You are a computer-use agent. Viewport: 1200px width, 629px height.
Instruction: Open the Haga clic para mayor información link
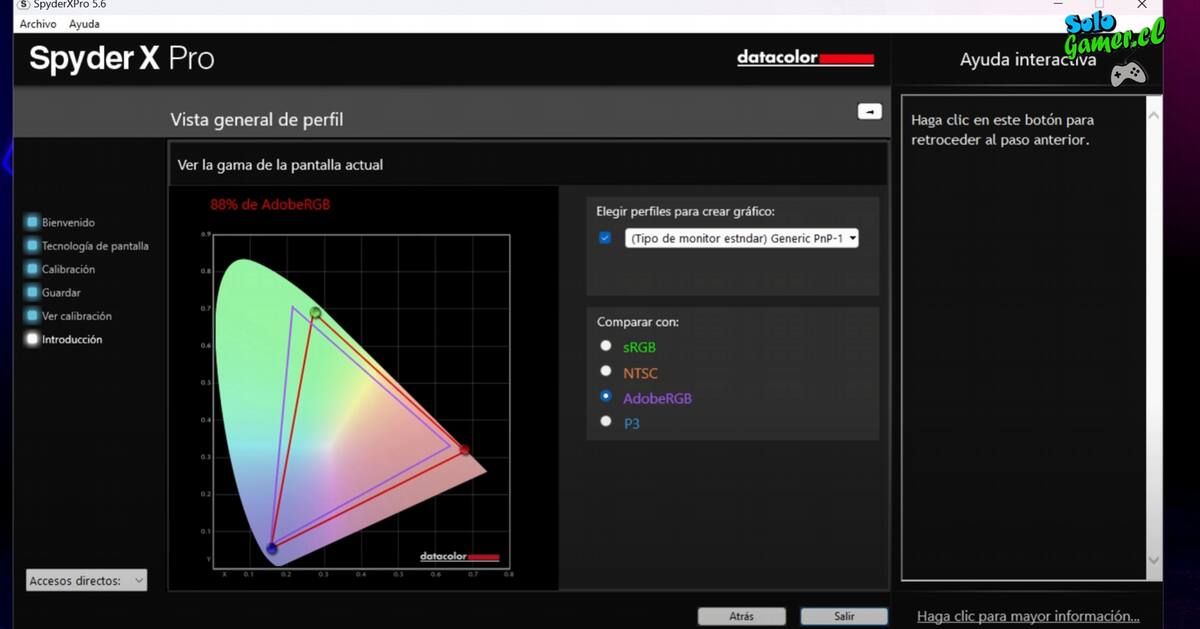[1028, 616]
